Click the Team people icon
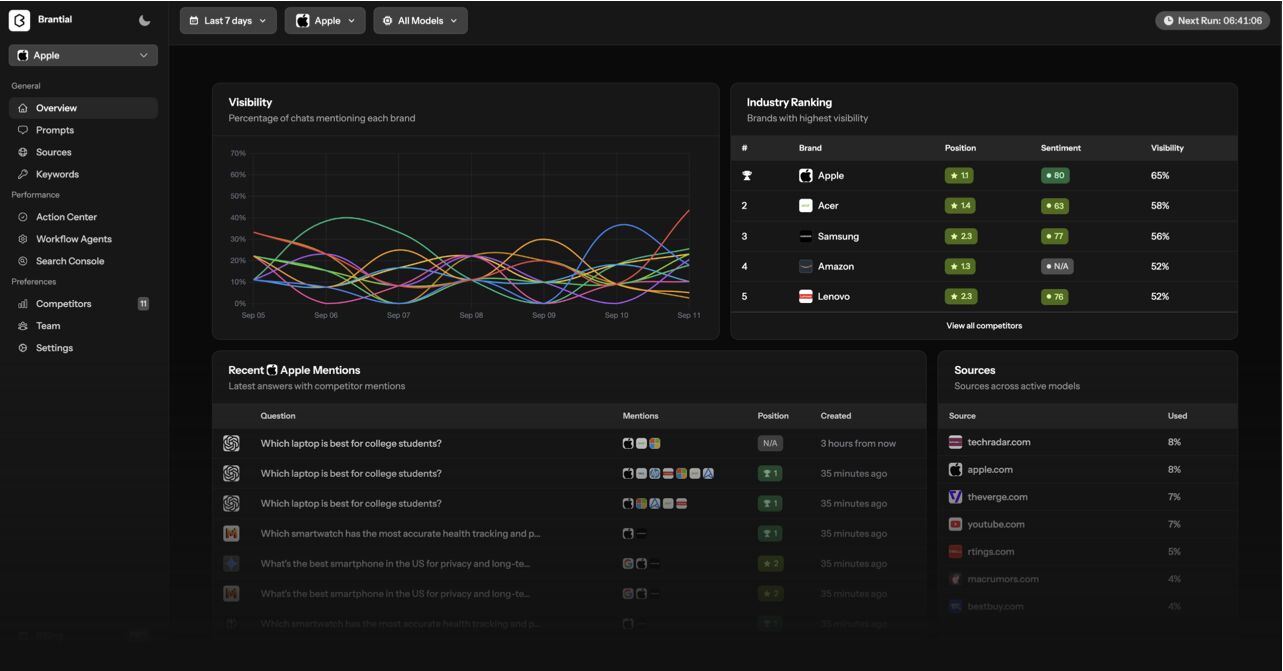Image resolution: width=1283 pixels, height=671 pixels. click(23, 326)
